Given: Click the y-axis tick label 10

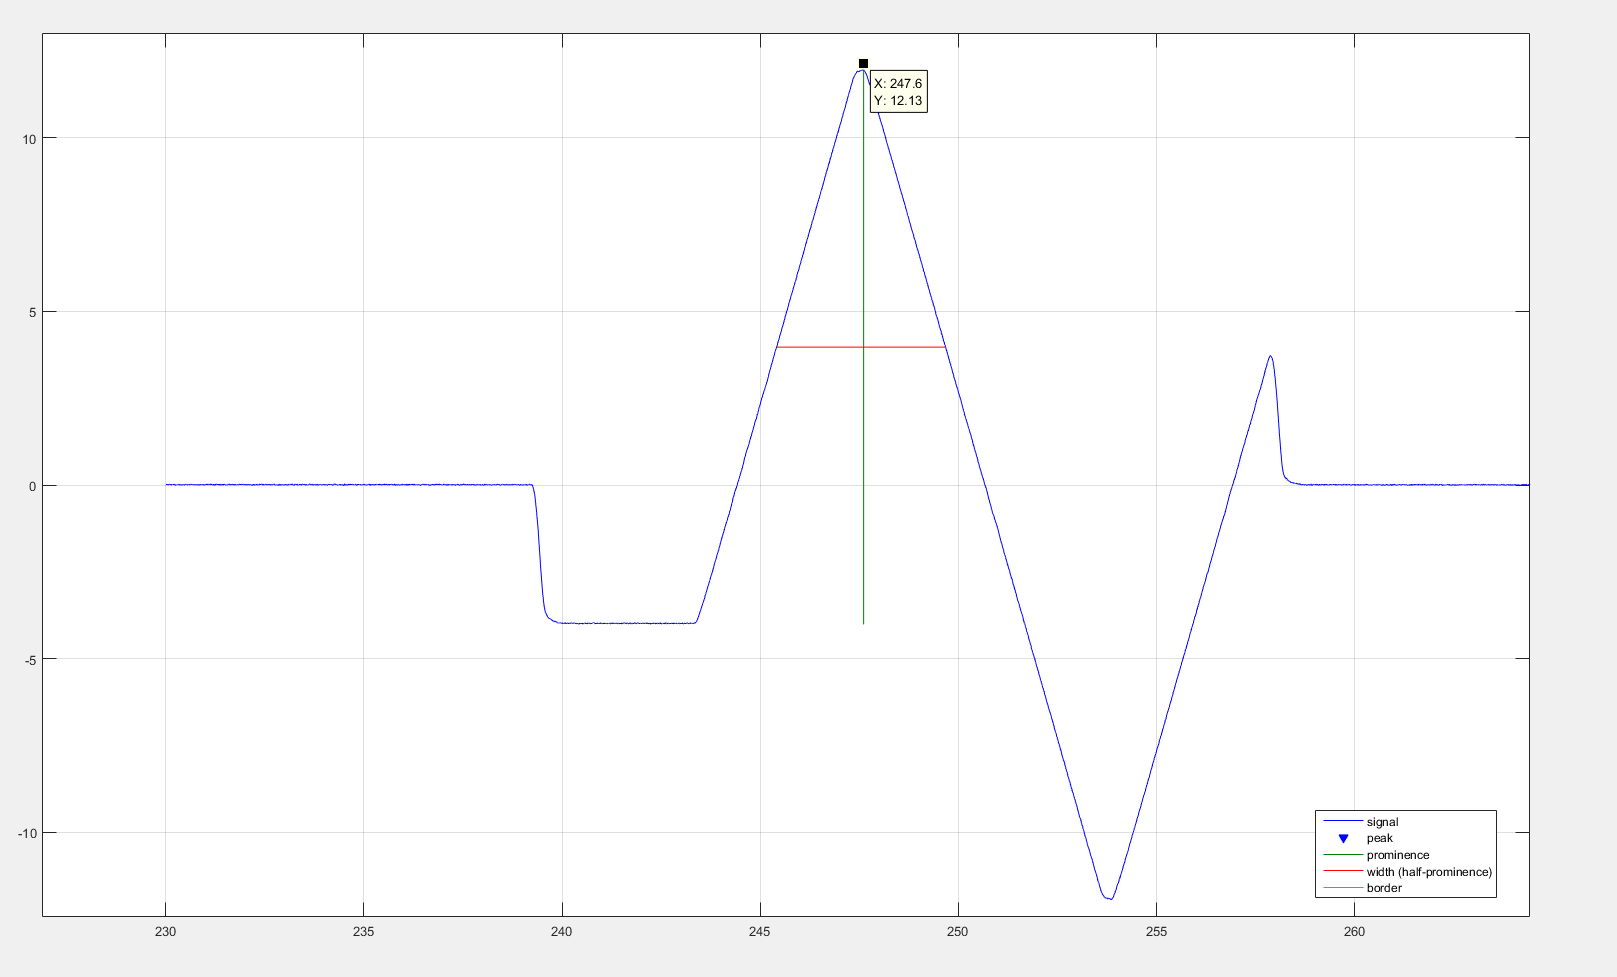Looking at the screenshot, I should coord(29,139).
